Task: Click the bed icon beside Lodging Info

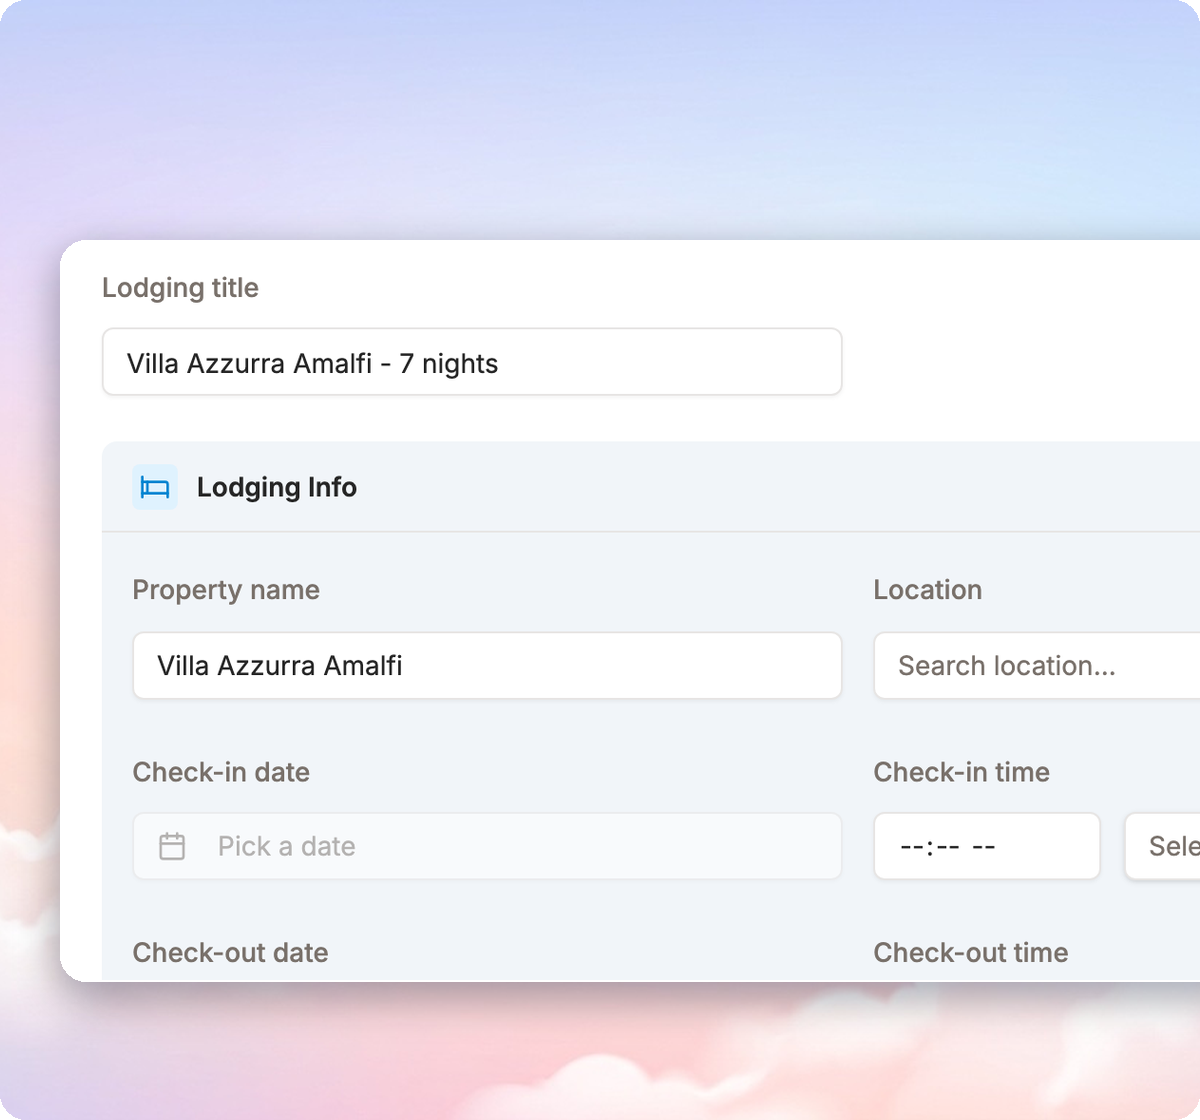Action: tap(155, 487)
